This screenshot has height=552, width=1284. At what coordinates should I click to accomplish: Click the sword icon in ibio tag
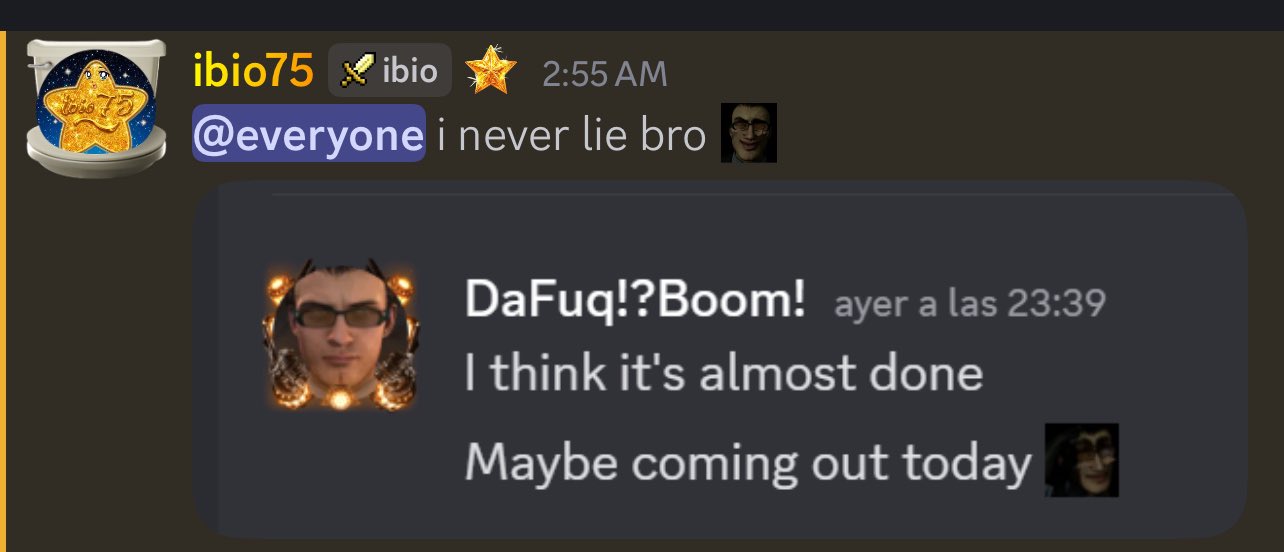click(x=357, y=70)
